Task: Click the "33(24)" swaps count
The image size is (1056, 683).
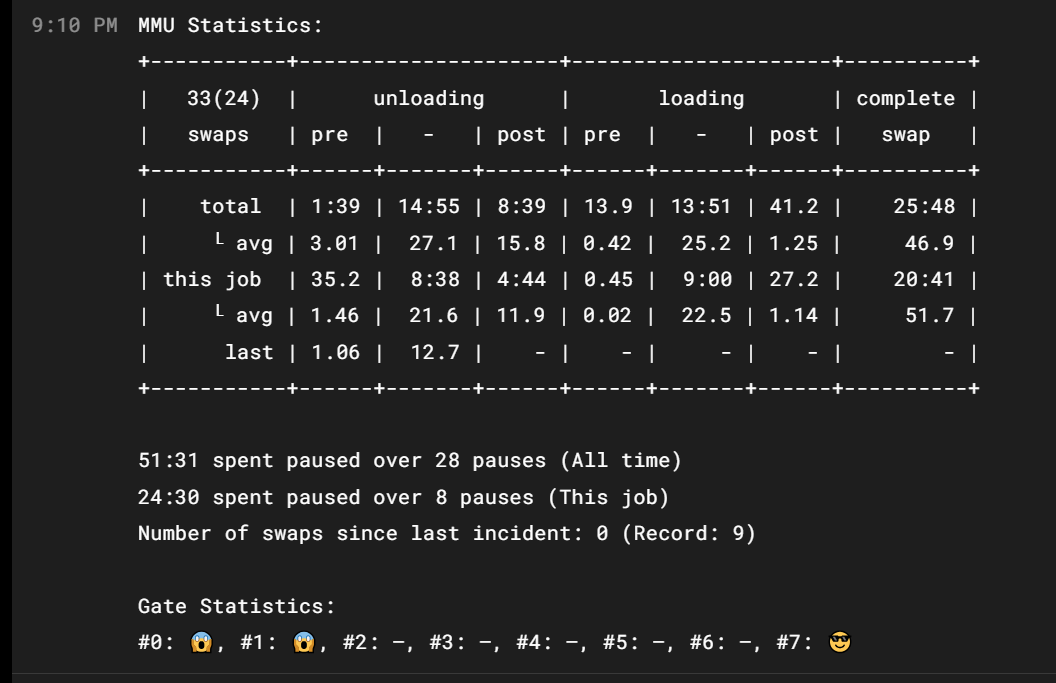Action: tap(223, 98)
